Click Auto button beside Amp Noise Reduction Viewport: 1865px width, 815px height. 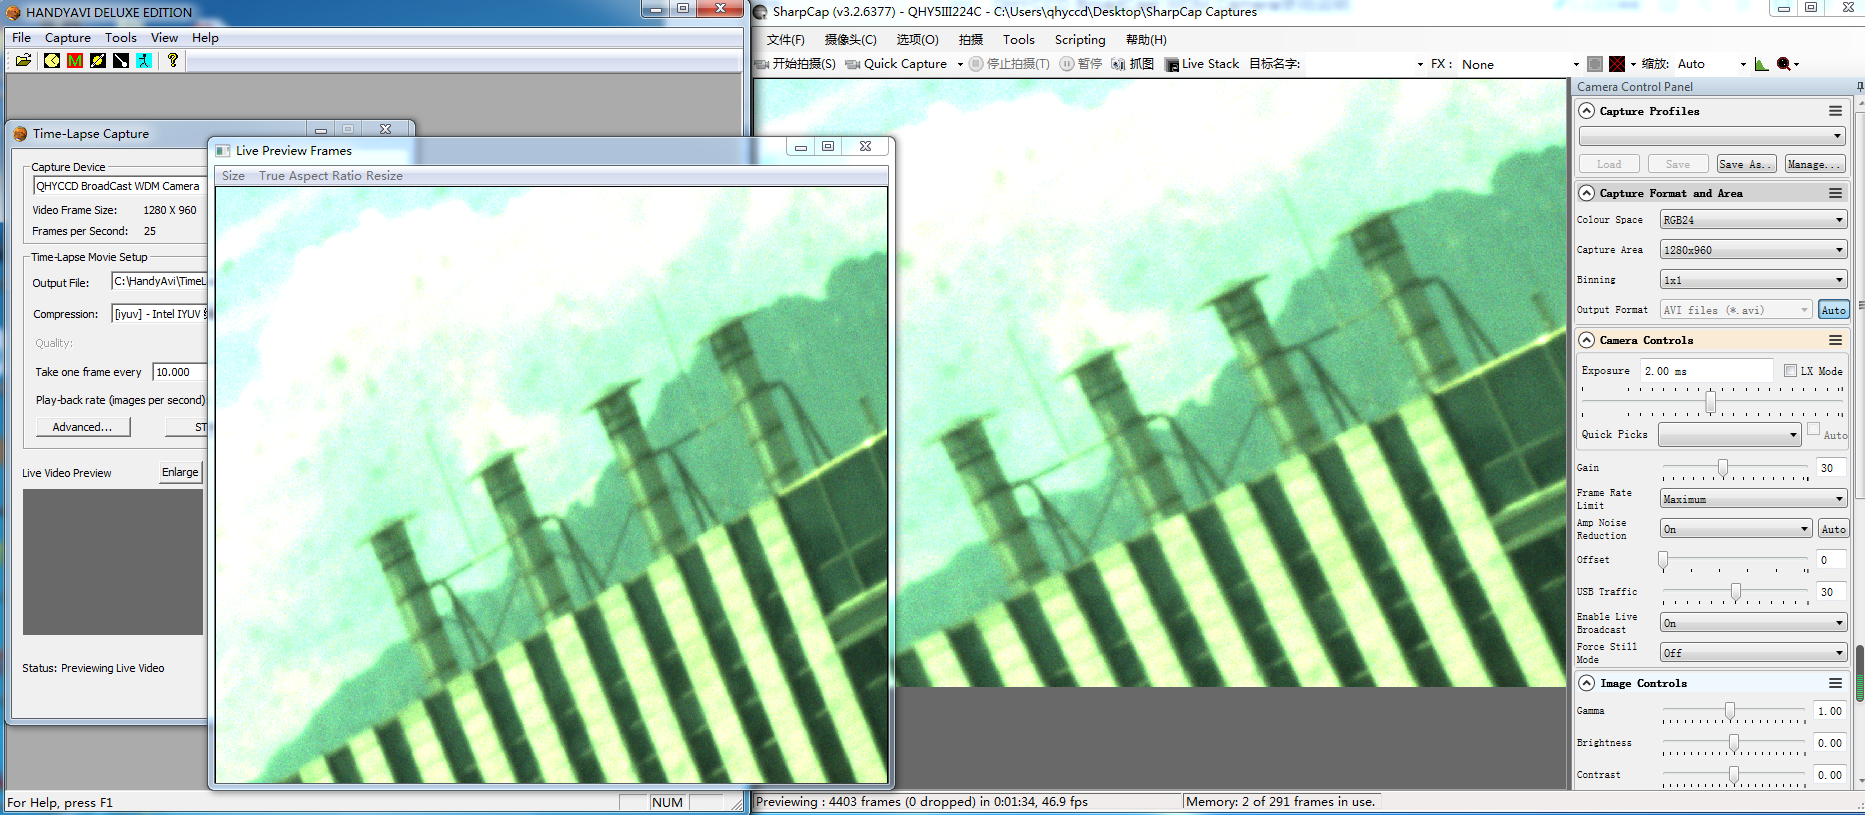coord(1833,529)
